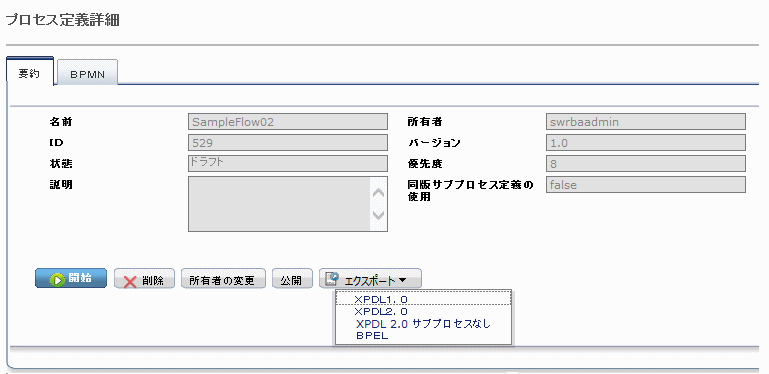This screenshot has width=769, height=374.
Task: Click the export icon on エクスポート button
Action: (x=332, y=278)
